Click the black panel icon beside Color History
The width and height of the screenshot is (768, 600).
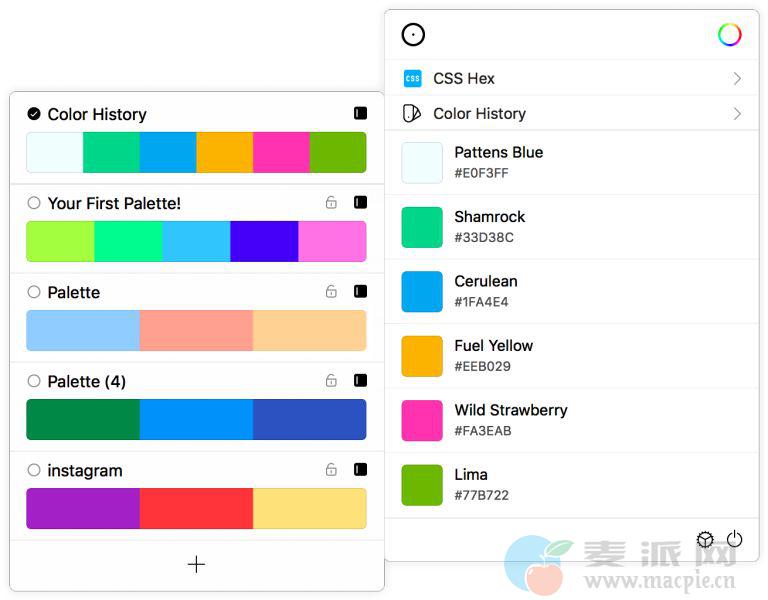[x=360, y=114]
